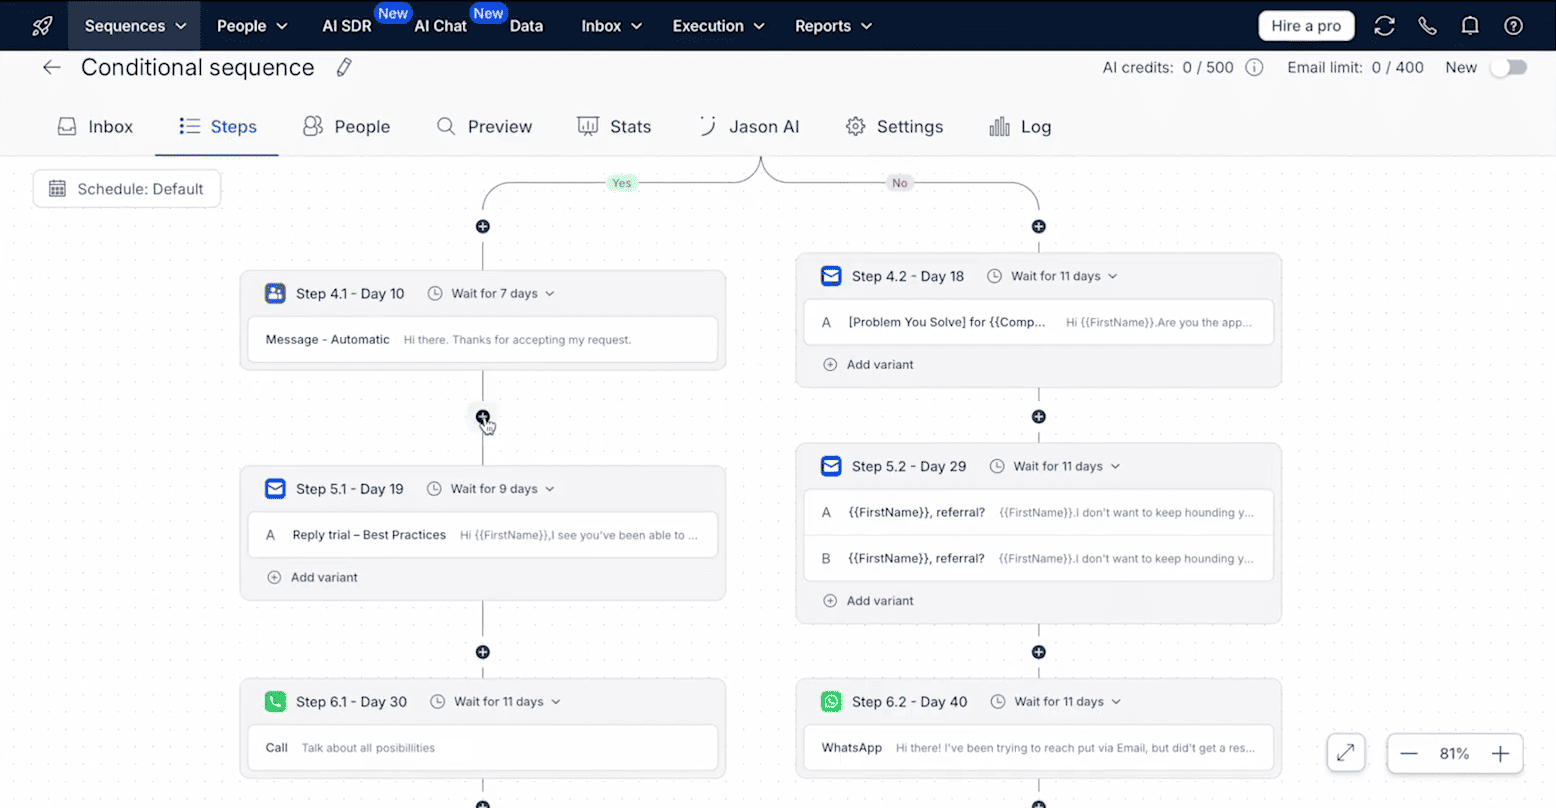The image size is (1556, 808).
Task: Click the Hire a pro button
Action: point(1306,25)
